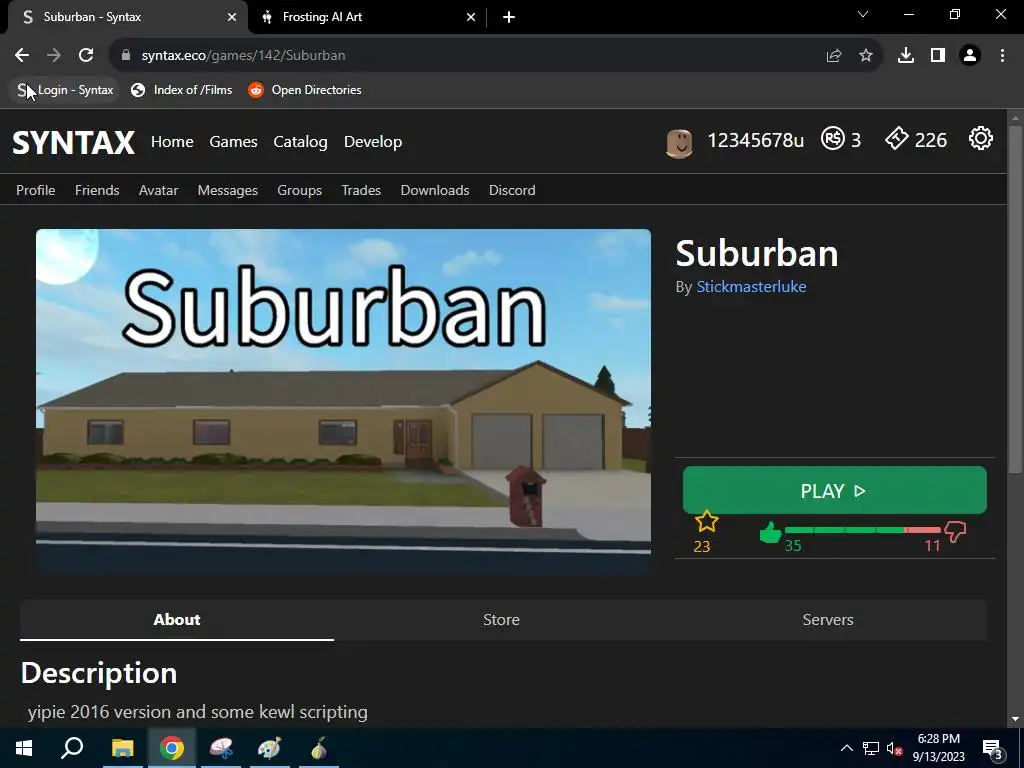Screen dimensions: 1024x768
Task: Open settings gear icon on Syntax
Action: coord(980,138)
